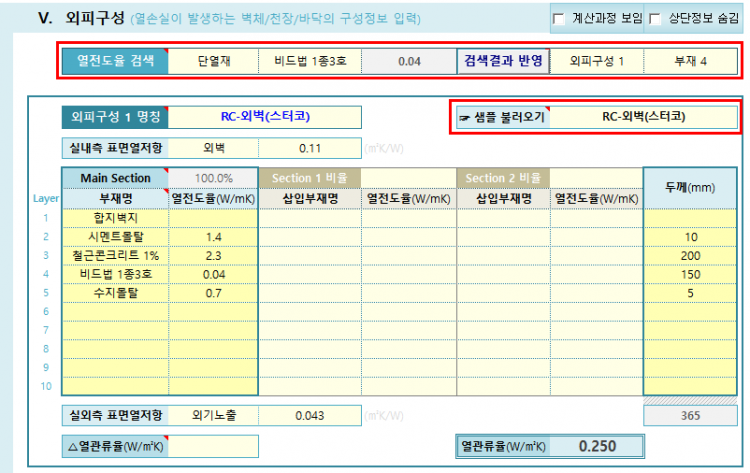
Task: Click the pointing hand icon beside 샘플 불러오기
Action: coord(466,117)
